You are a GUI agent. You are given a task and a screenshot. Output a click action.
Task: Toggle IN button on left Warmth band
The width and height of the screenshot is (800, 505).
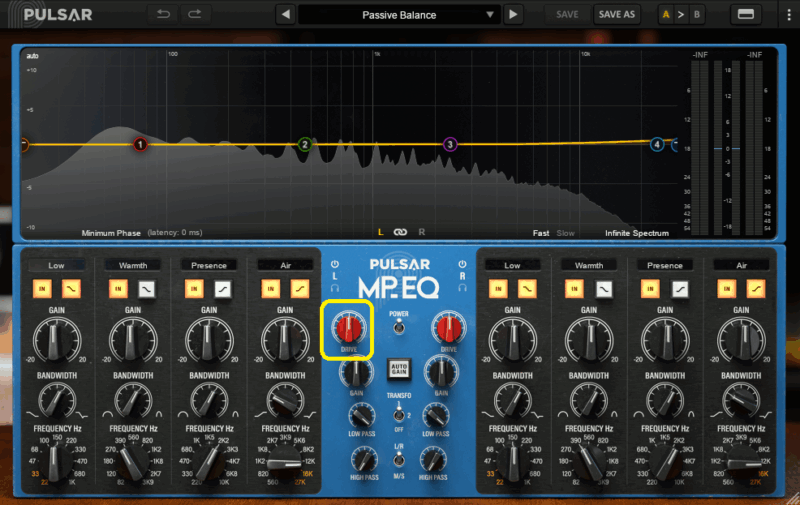tap(119, 288)
